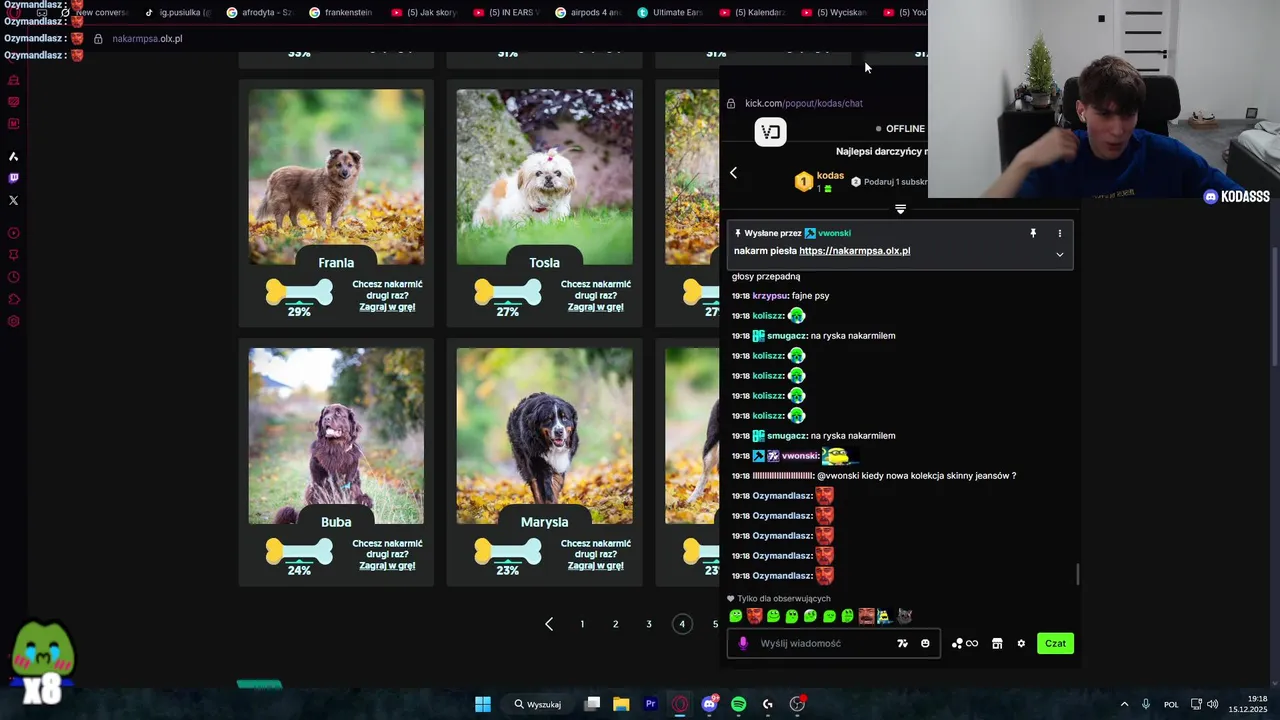Image resolution: width=1280 pixels, height=720 pixels.
Task: Click 'Zagraj w grę!' under Buba
Action: [x=387, y=566]
